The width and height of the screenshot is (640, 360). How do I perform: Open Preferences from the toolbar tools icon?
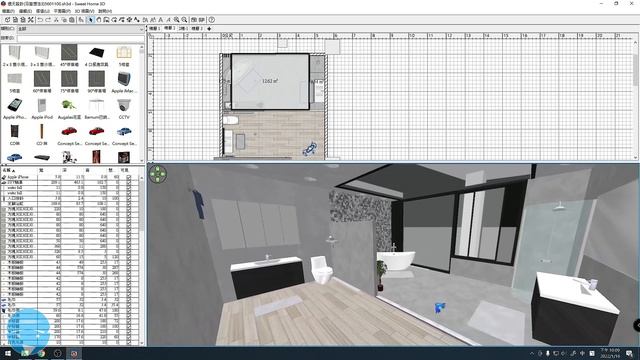31,20
